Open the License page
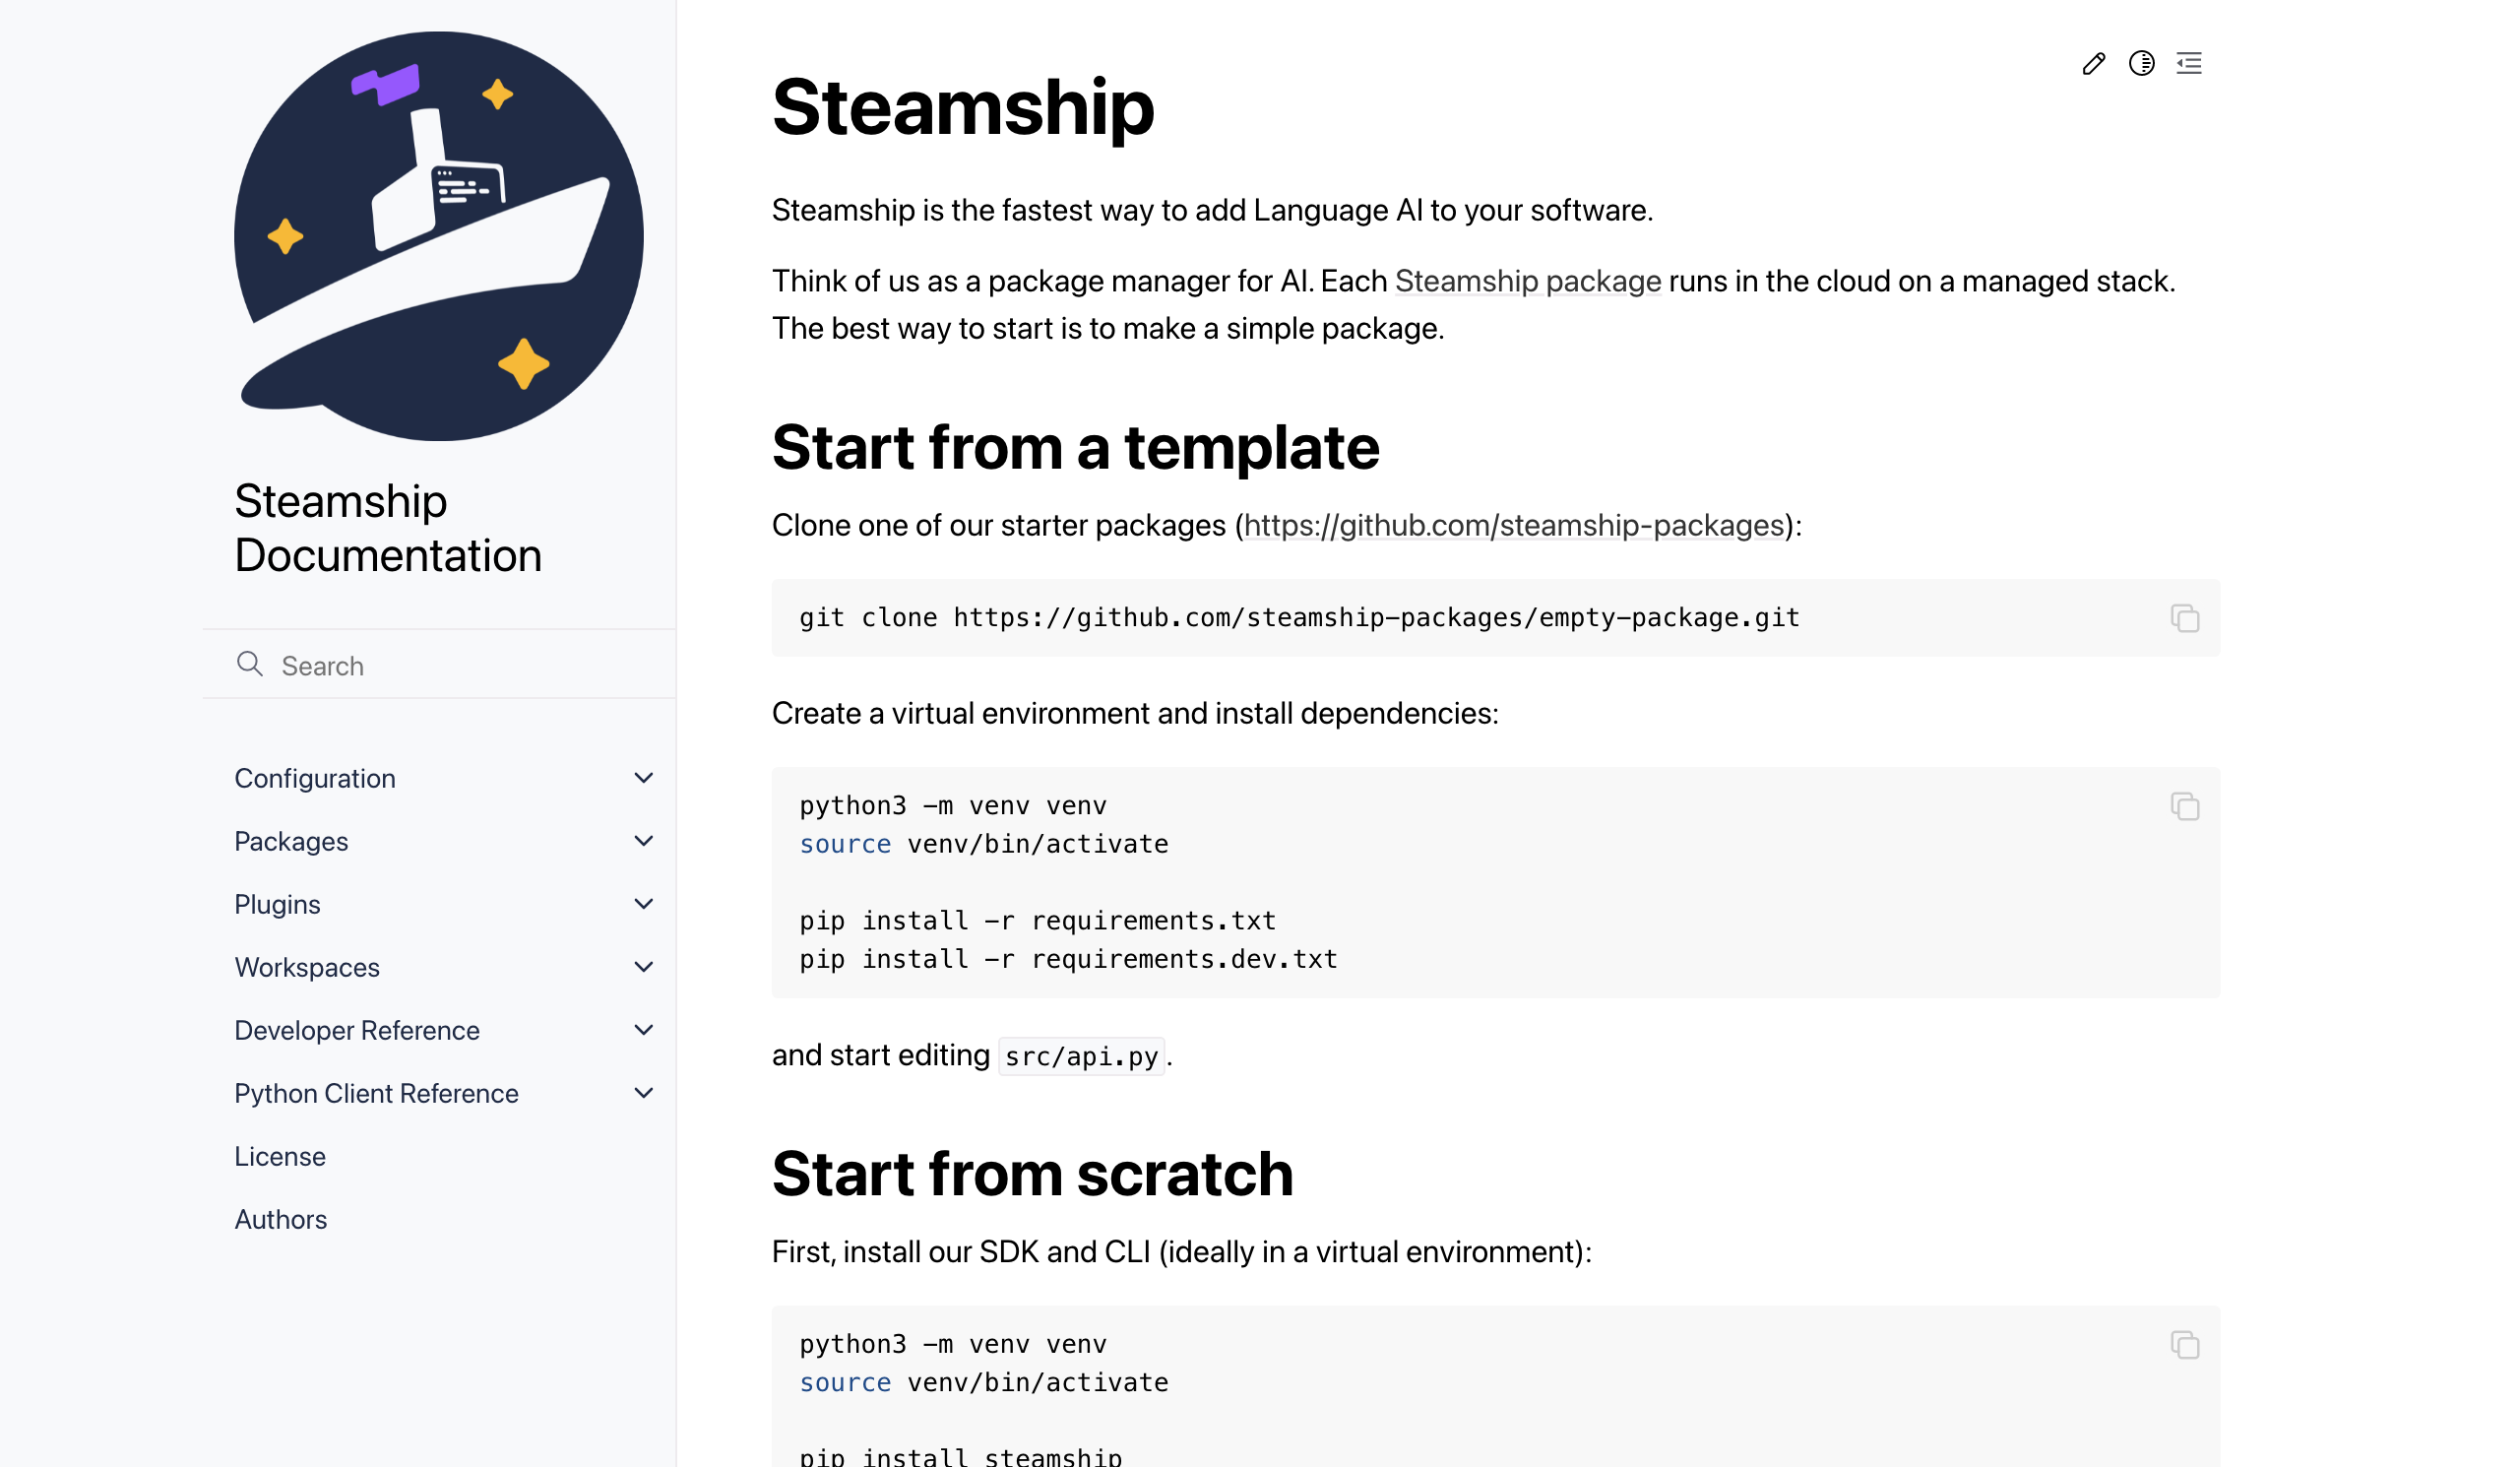This screenshot has height=1467, width=2520. coord(280,1156)
